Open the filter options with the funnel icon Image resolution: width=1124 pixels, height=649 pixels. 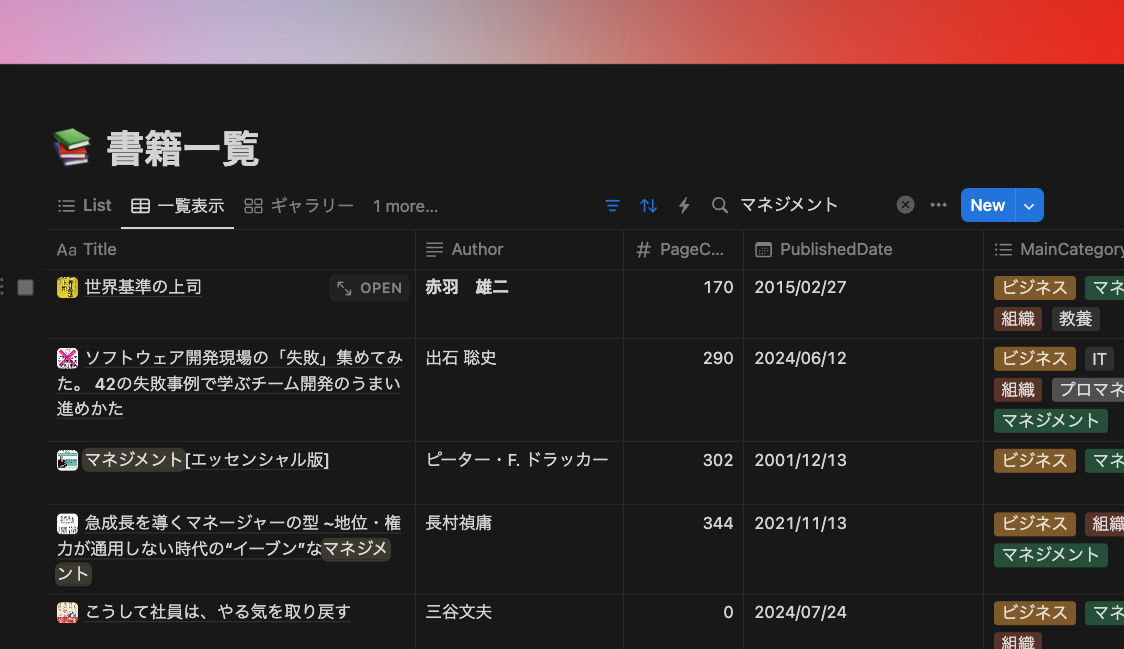tap(612, 205)
